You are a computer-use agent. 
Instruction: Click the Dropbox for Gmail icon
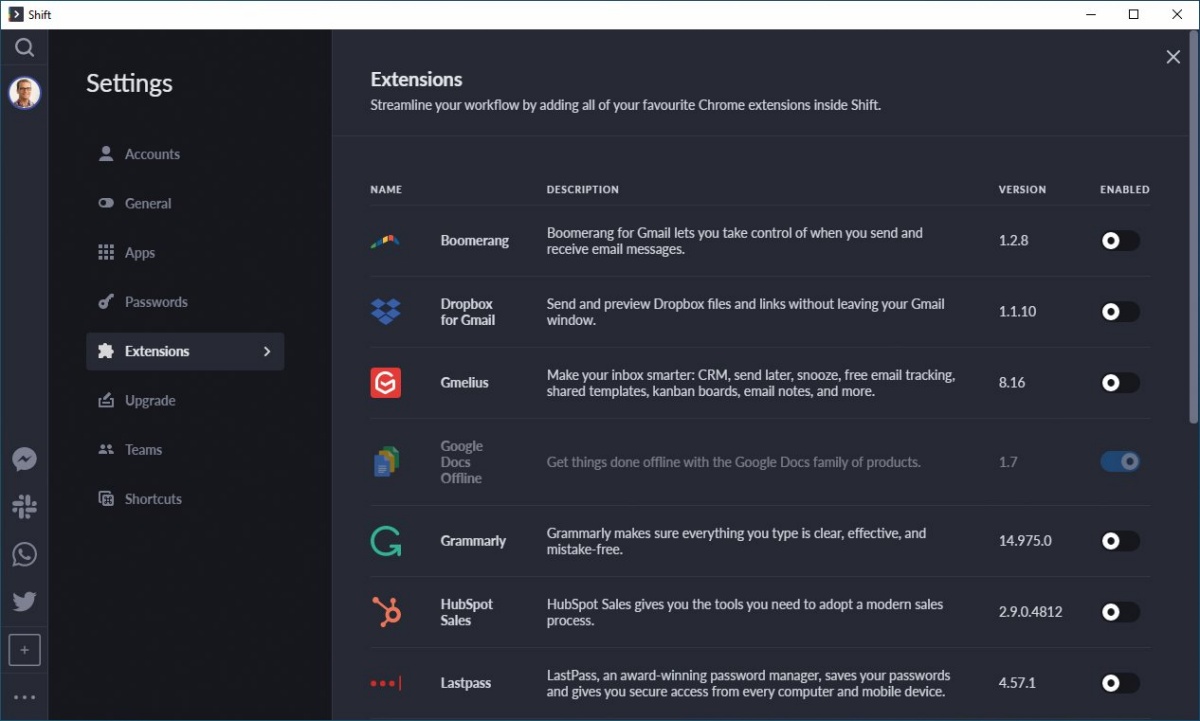(x=385, y=312)
